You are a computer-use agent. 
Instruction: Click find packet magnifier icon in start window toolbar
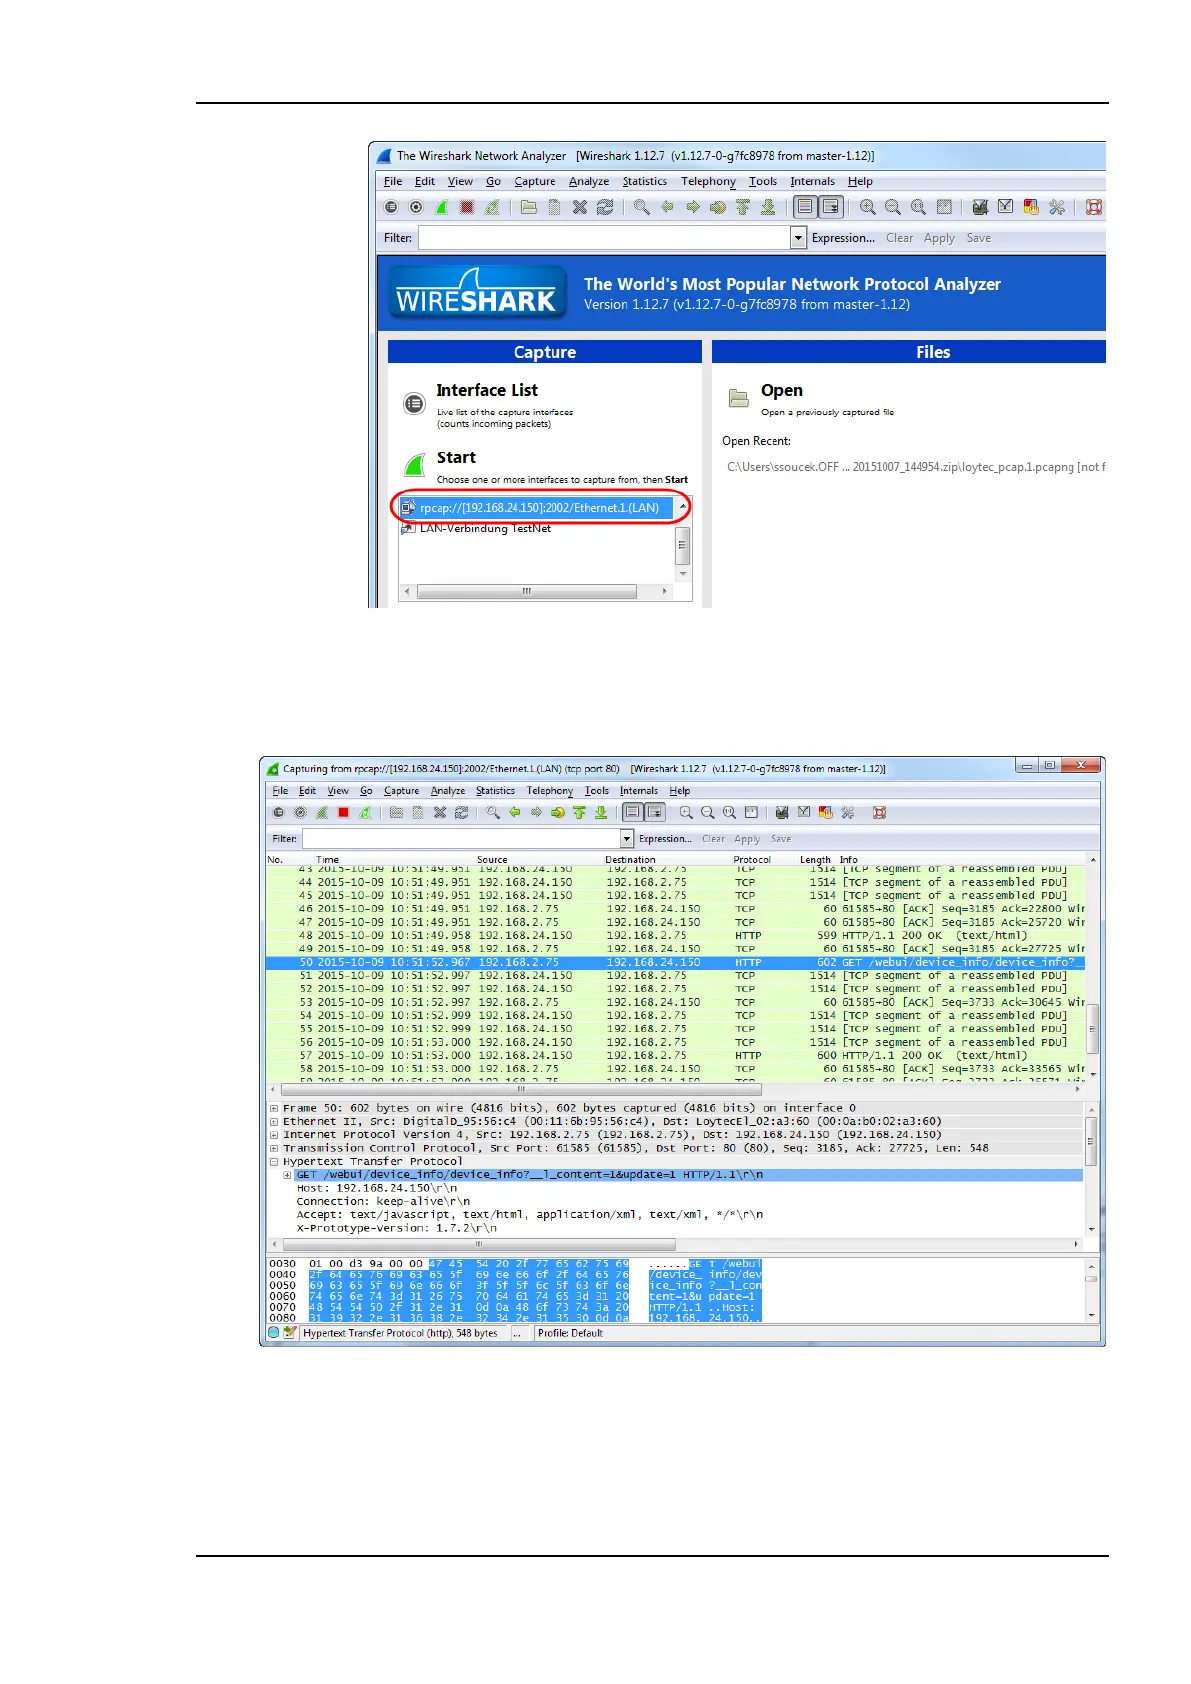641,207
